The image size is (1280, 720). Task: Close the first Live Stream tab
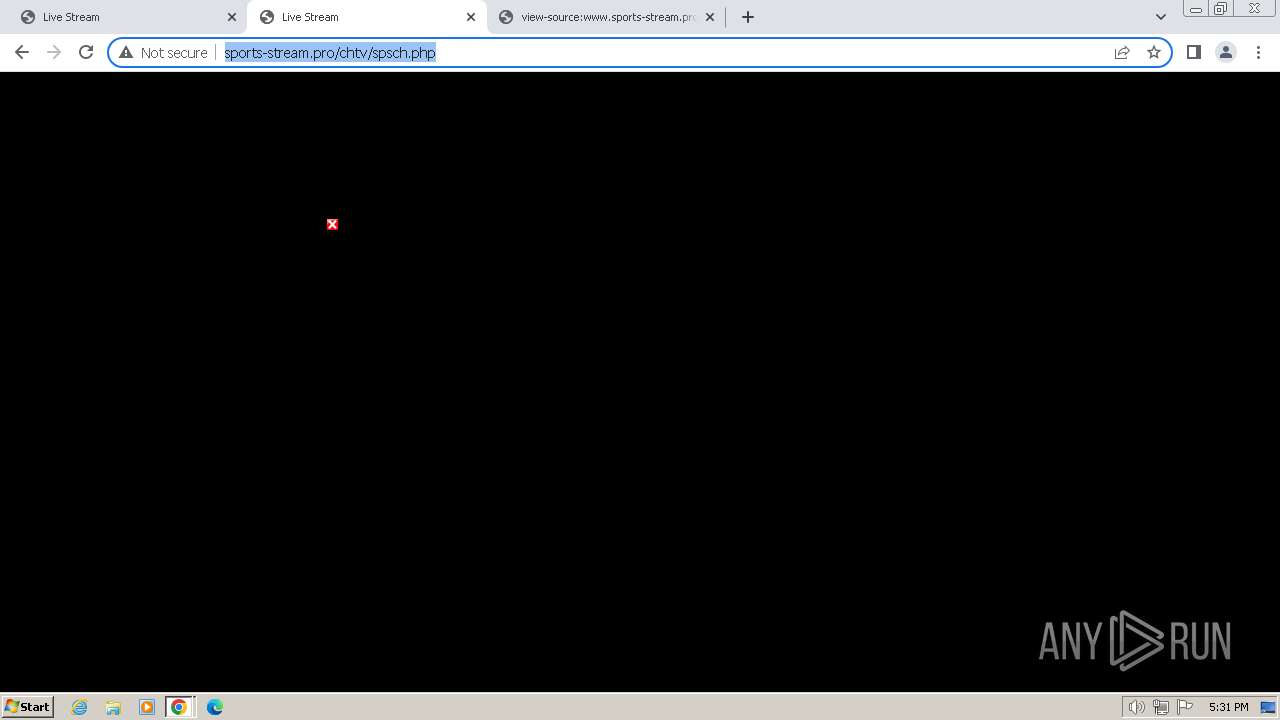[x=232, y=17]
